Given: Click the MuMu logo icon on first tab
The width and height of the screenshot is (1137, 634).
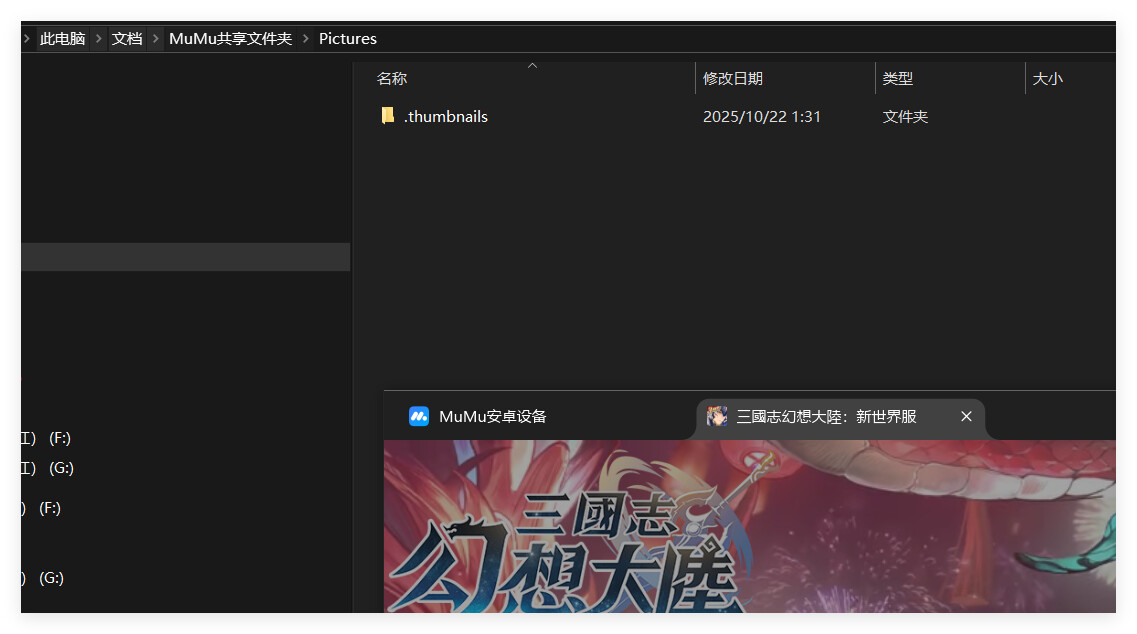Looking at the screenshot, I should (419, 416).
